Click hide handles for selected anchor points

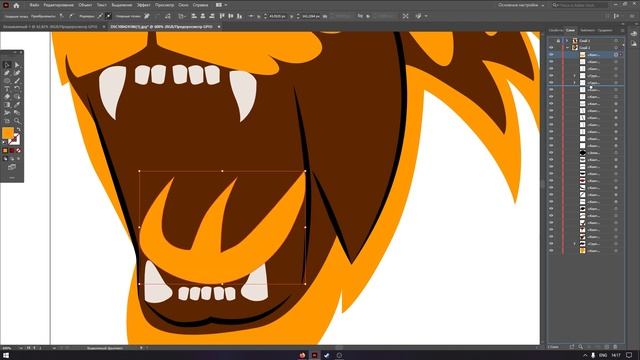(x=109, y=16)
